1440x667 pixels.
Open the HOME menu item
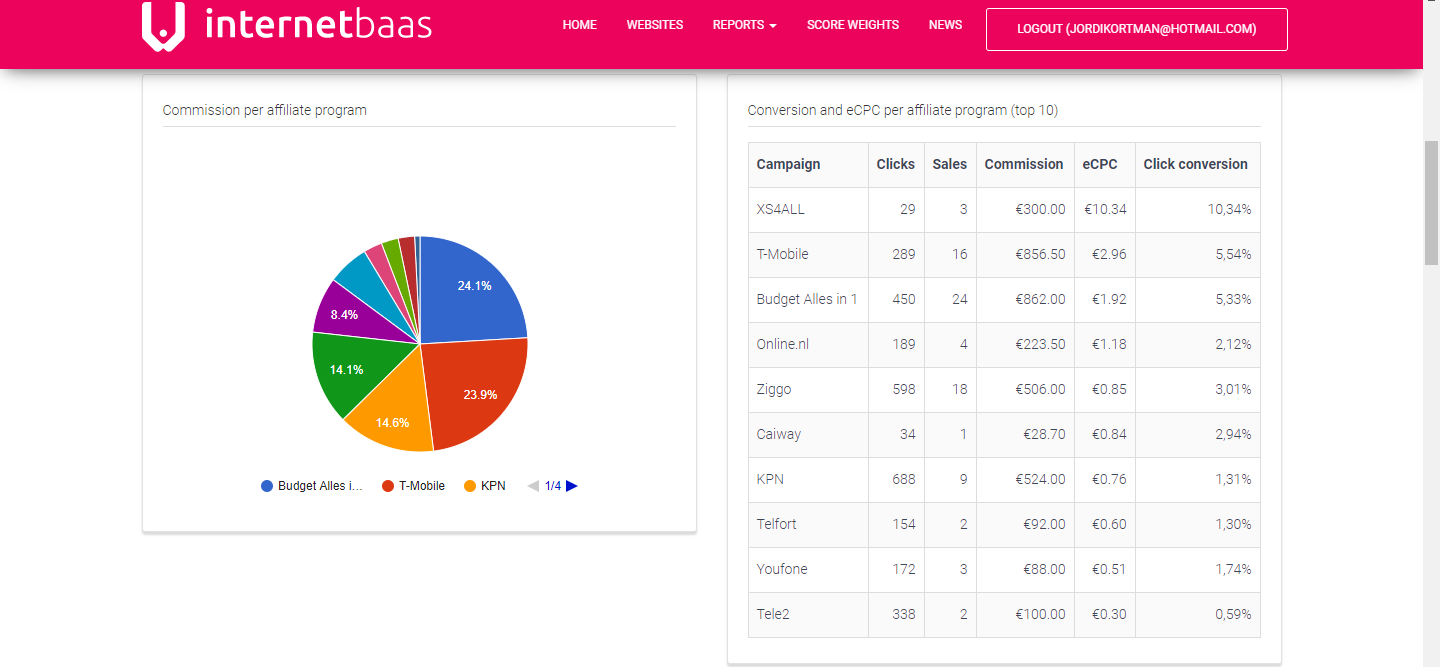pos(580,25)
